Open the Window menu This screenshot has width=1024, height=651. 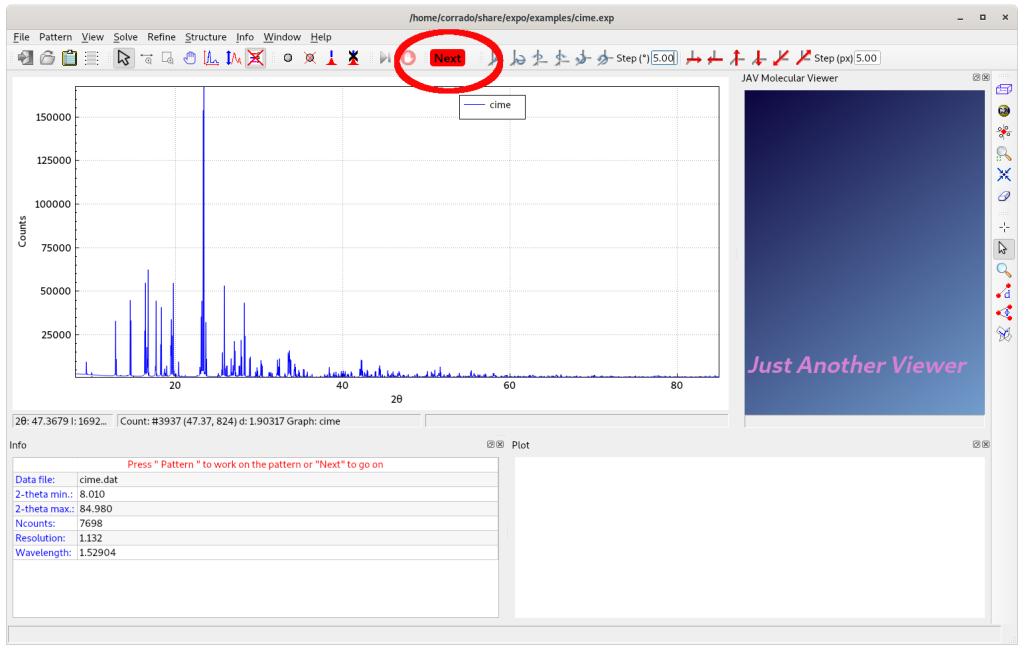[282, 37]
